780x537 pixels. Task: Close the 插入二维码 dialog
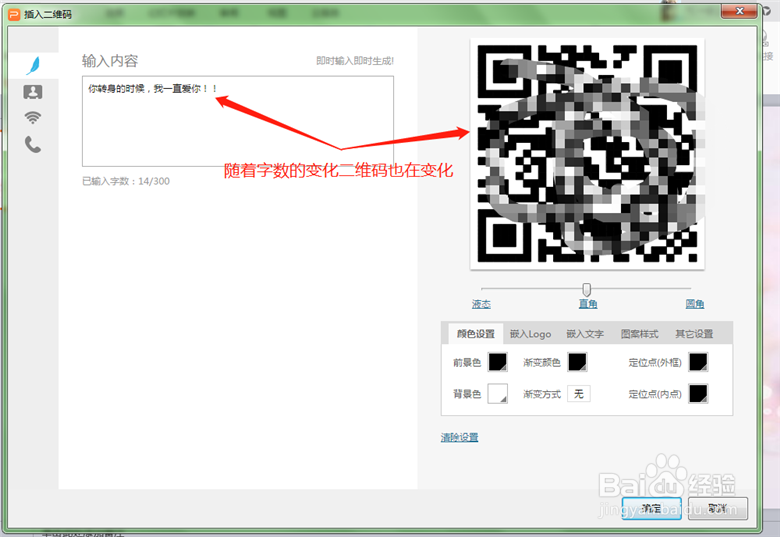point(739,11)
